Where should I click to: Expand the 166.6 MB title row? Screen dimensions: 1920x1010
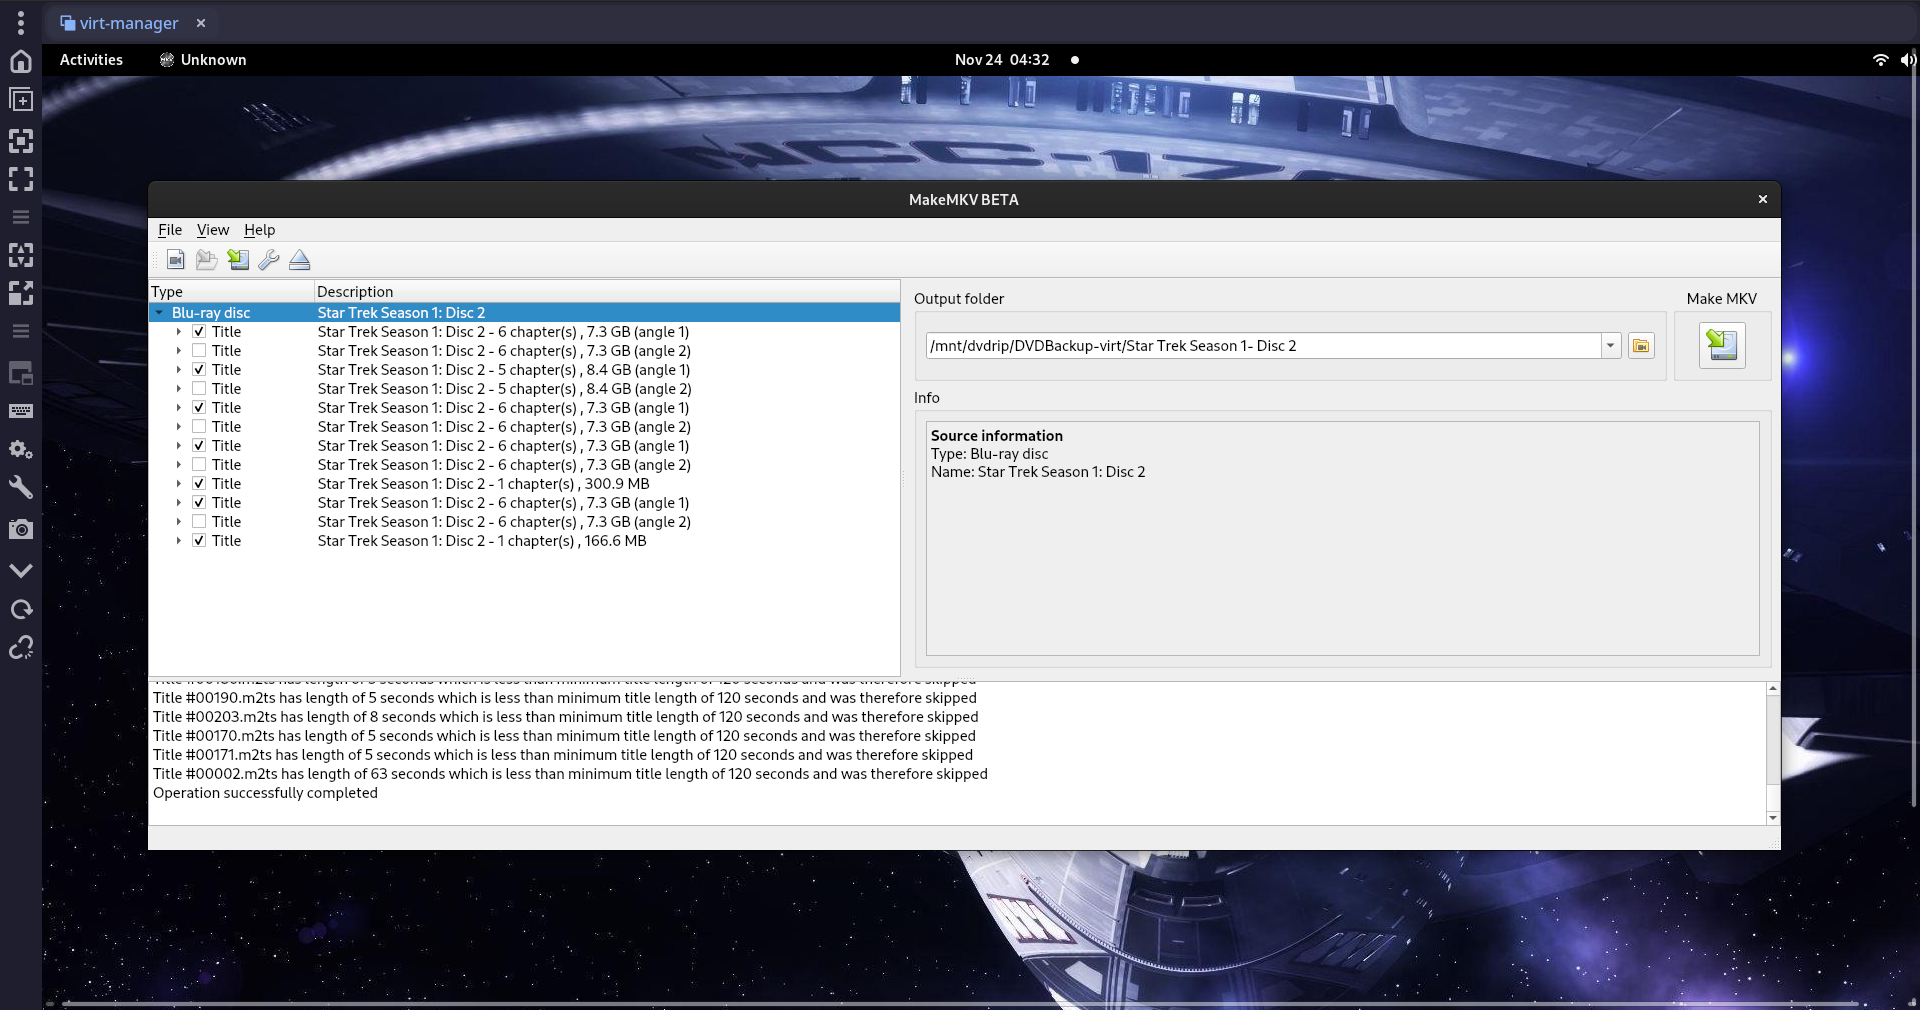click(179, 541)
